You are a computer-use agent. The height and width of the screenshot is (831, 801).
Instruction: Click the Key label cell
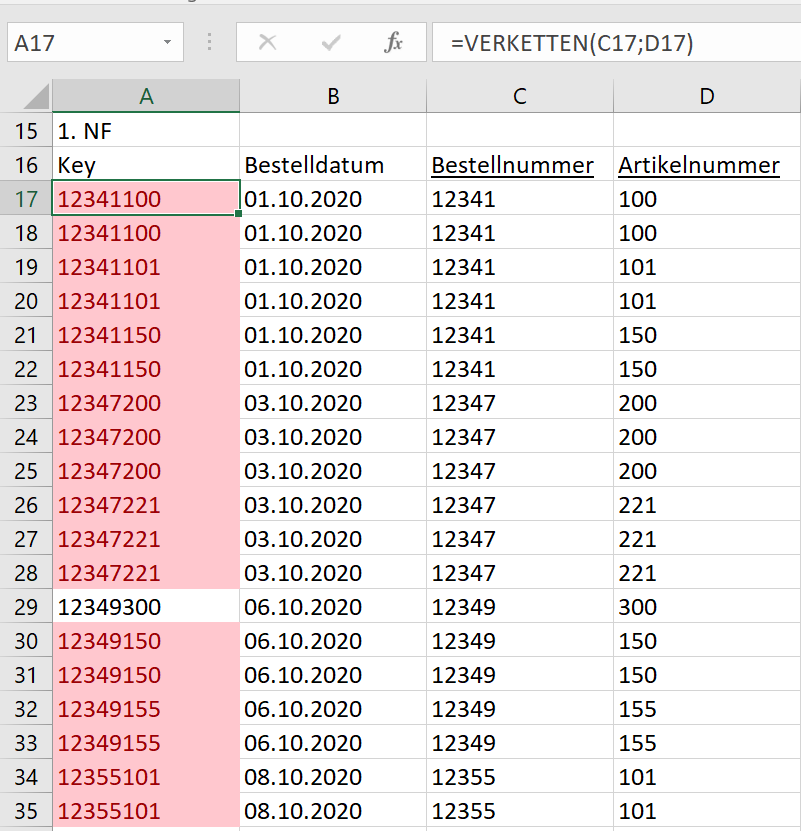[x=146, y=164]
